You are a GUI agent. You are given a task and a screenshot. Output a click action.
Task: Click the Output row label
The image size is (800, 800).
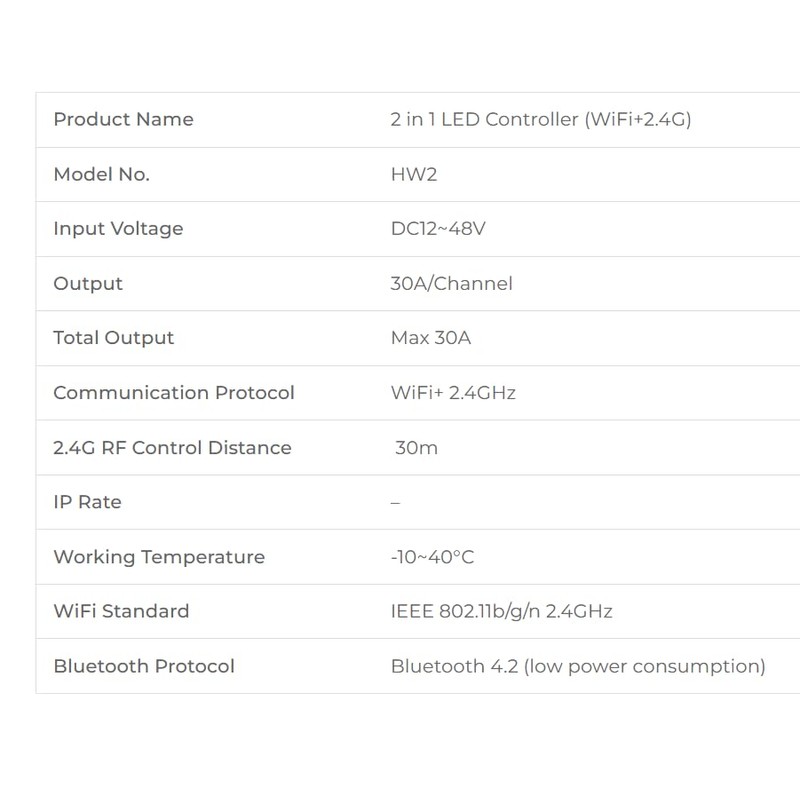[88, 284]
